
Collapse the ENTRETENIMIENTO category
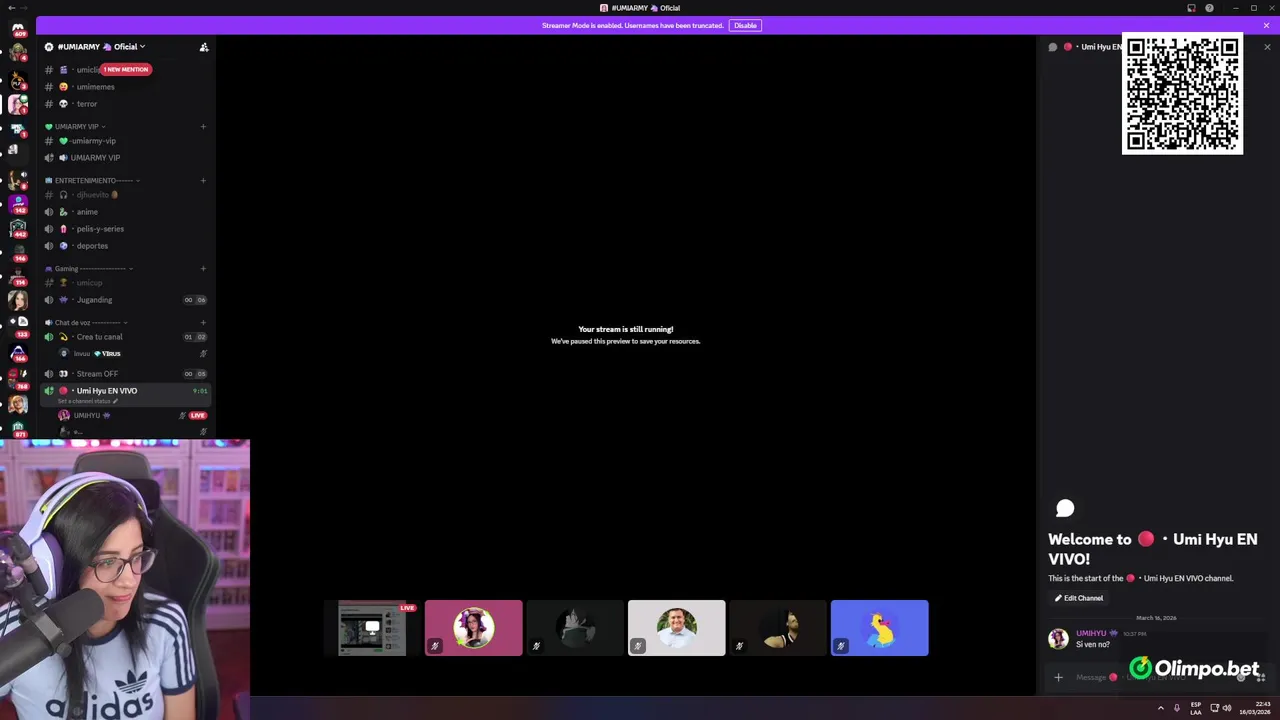93,181
